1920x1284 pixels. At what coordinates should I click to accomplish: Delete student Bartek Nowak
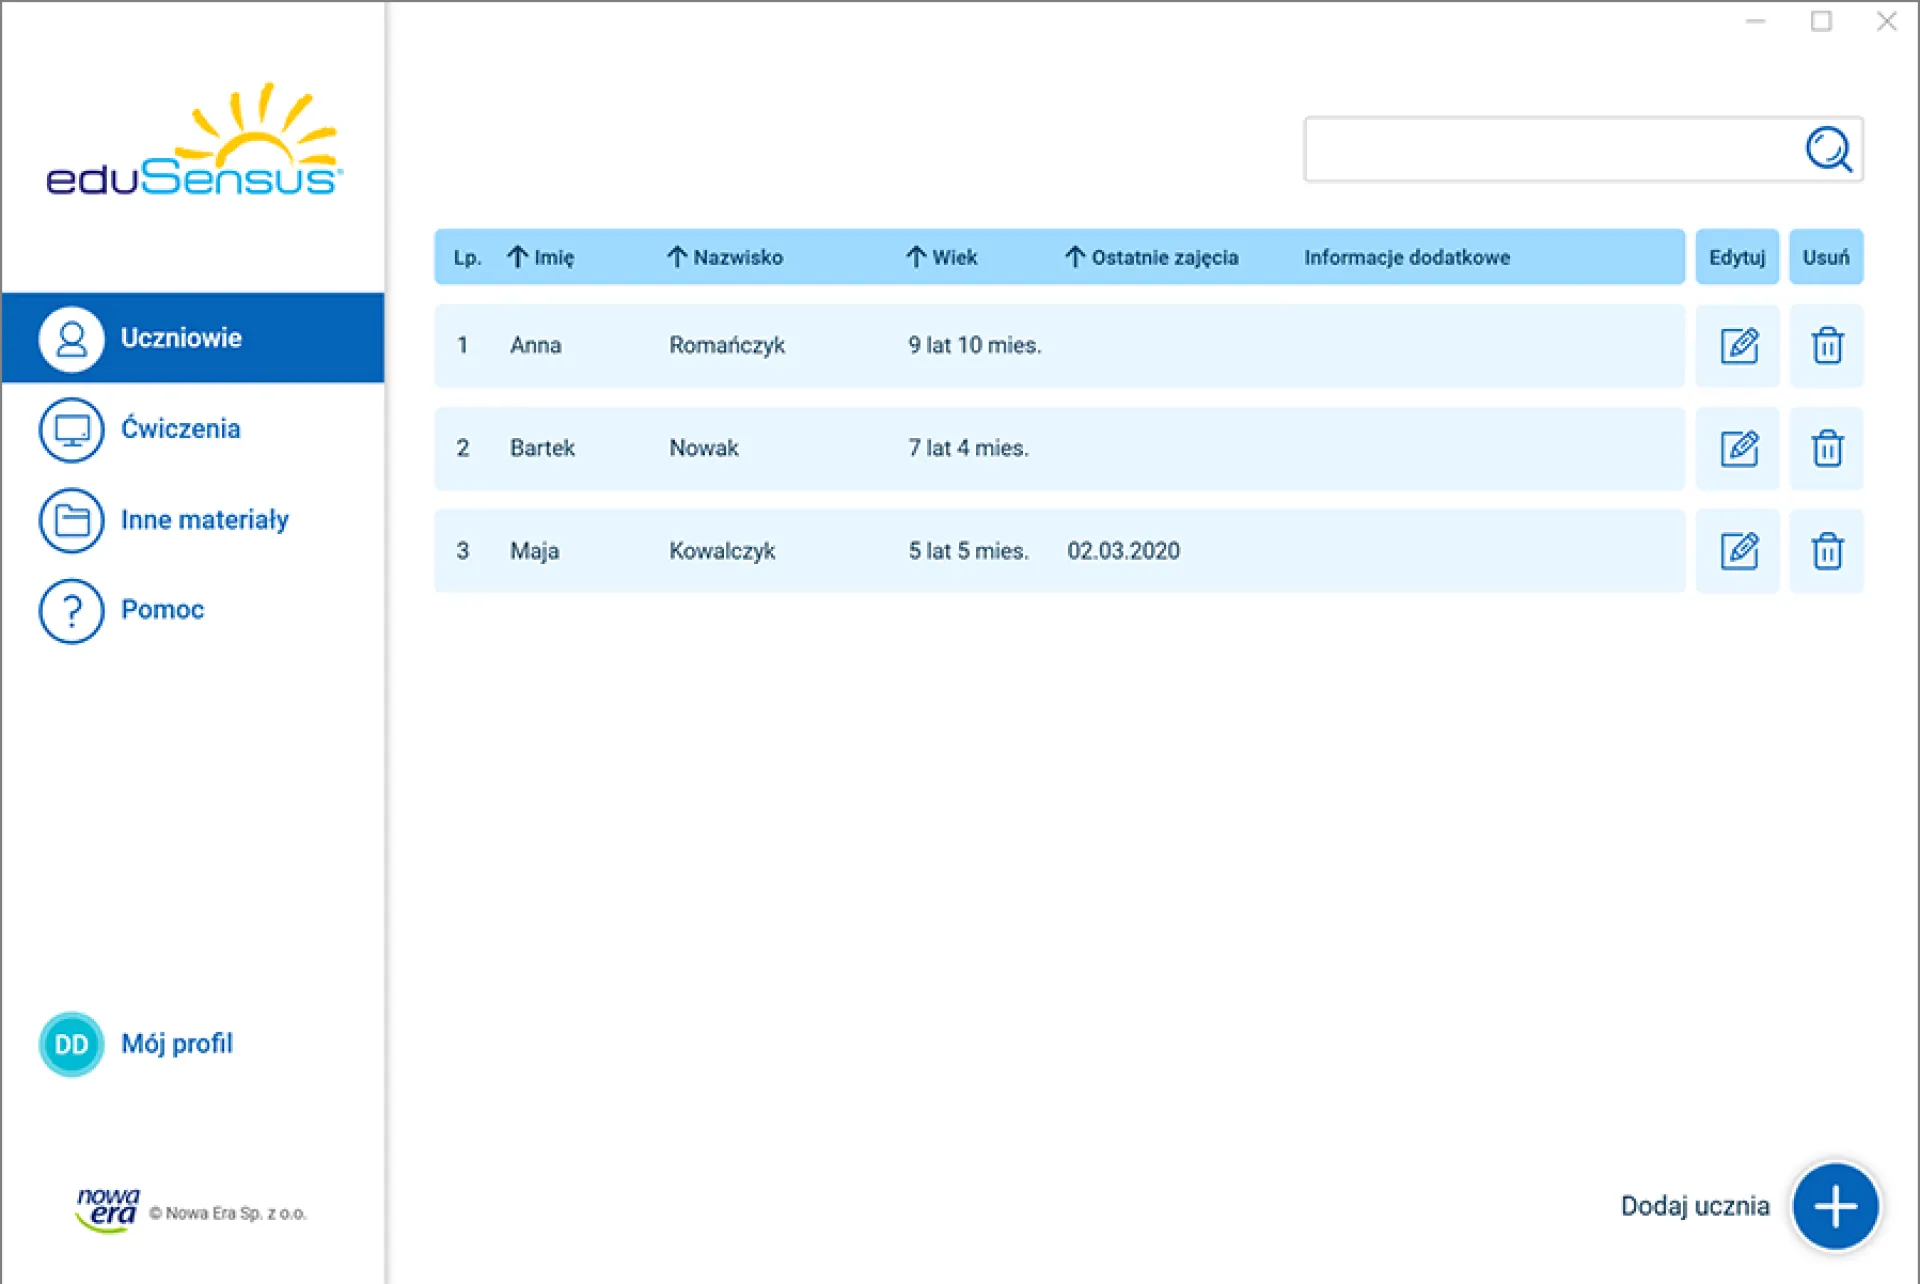point(1826,449)
